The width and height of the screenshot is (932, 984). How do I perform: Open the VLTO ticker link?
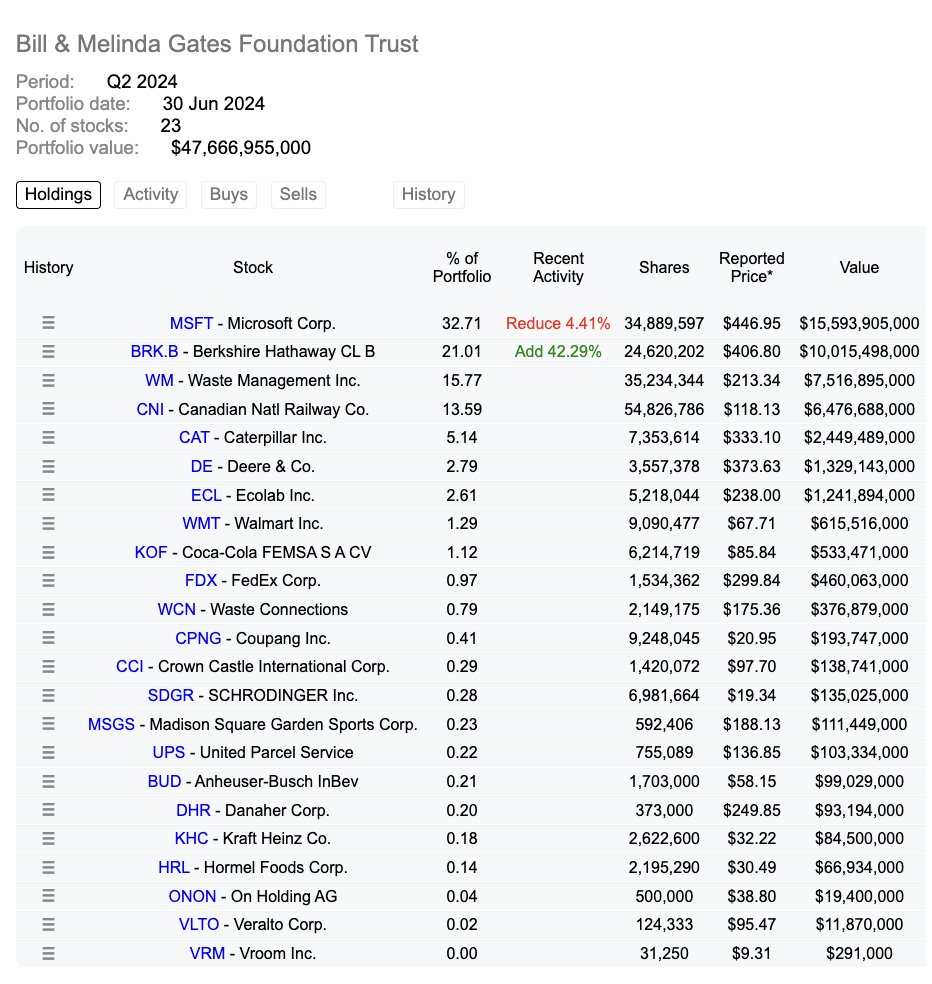pyautogui.click(x=199, y=924)
